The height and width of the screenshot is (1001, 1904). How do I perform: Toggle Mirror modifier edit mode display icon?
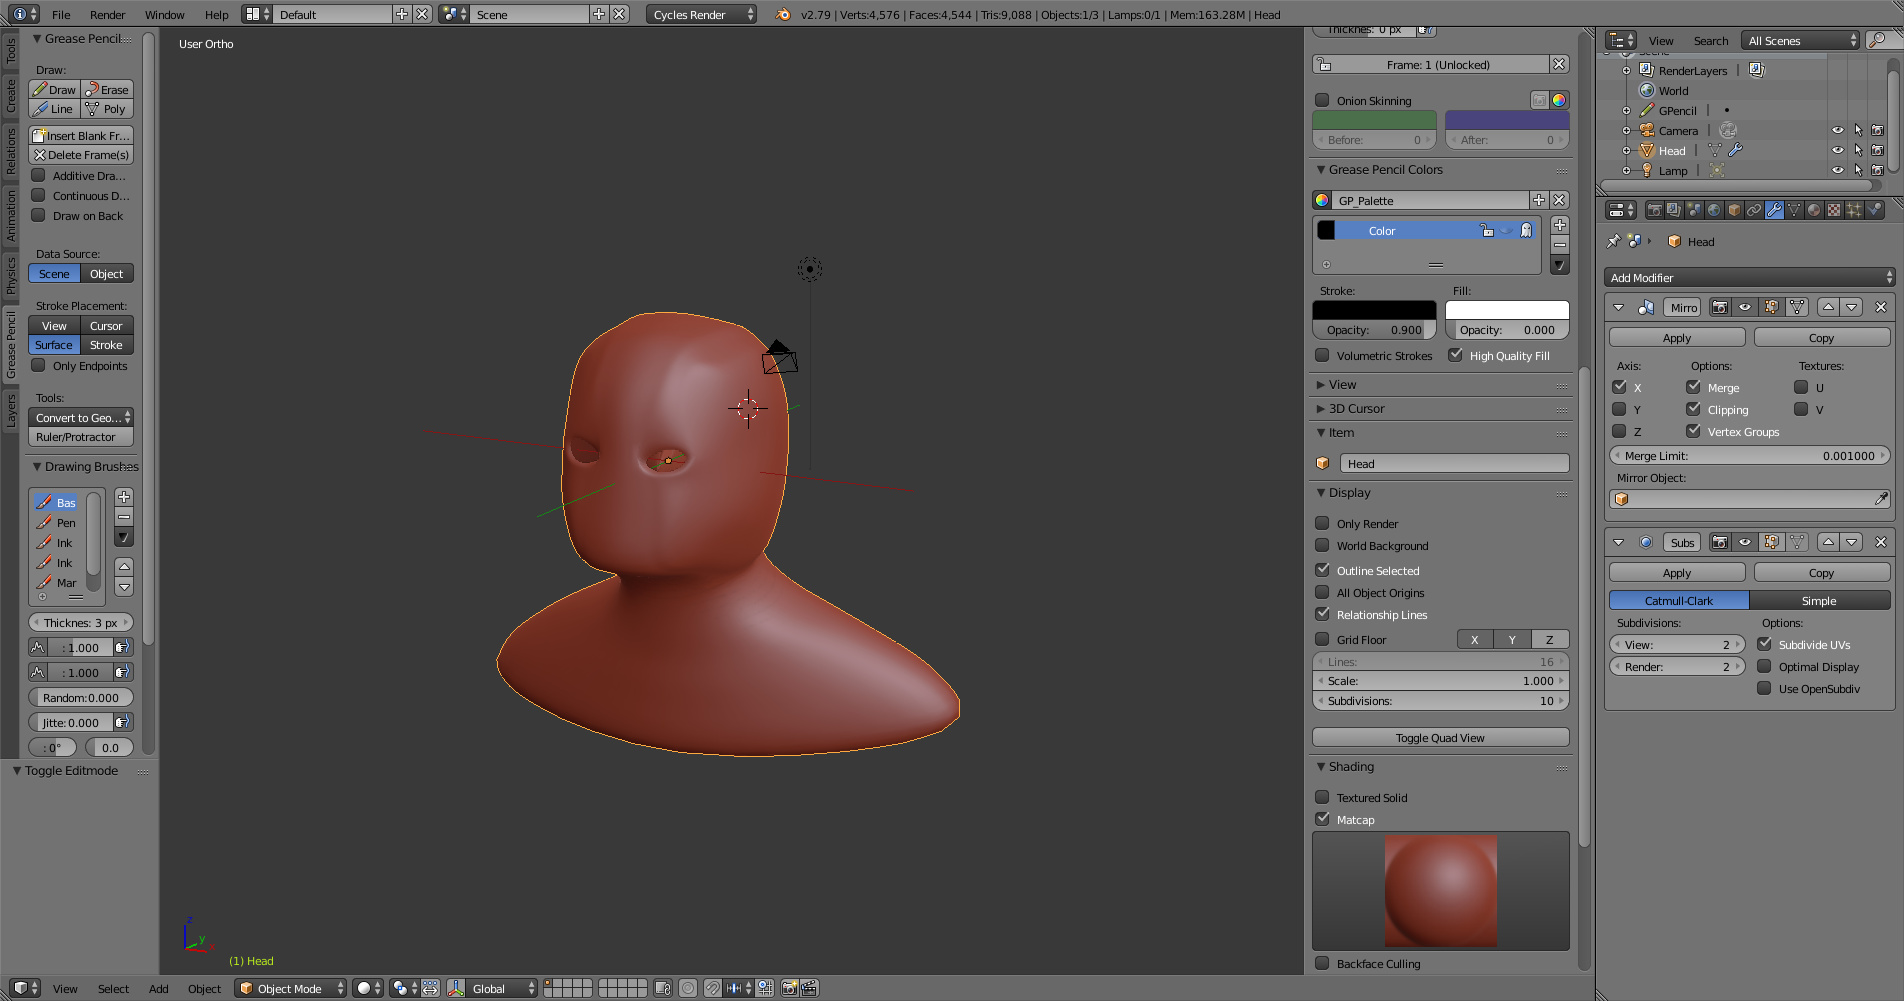coord(1771,307)
